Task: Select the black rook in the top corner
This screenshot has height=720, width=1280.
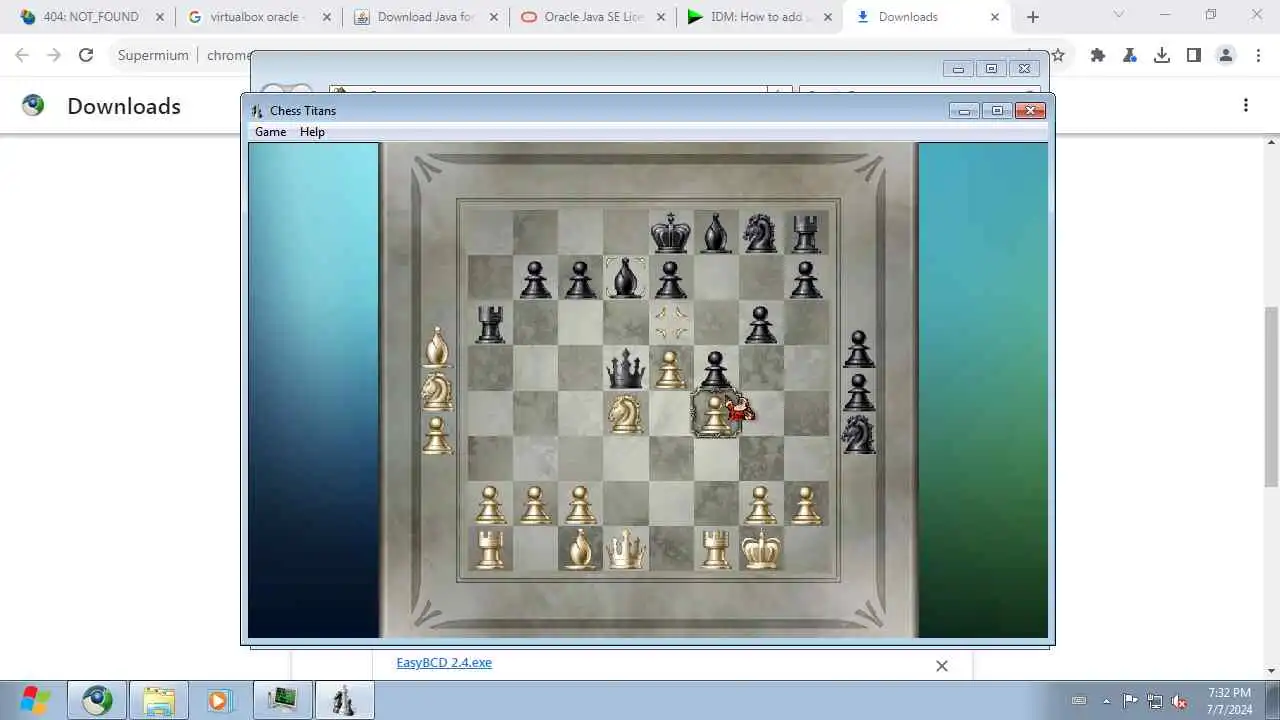Action: pyautogui.click(x=805, y=235)
